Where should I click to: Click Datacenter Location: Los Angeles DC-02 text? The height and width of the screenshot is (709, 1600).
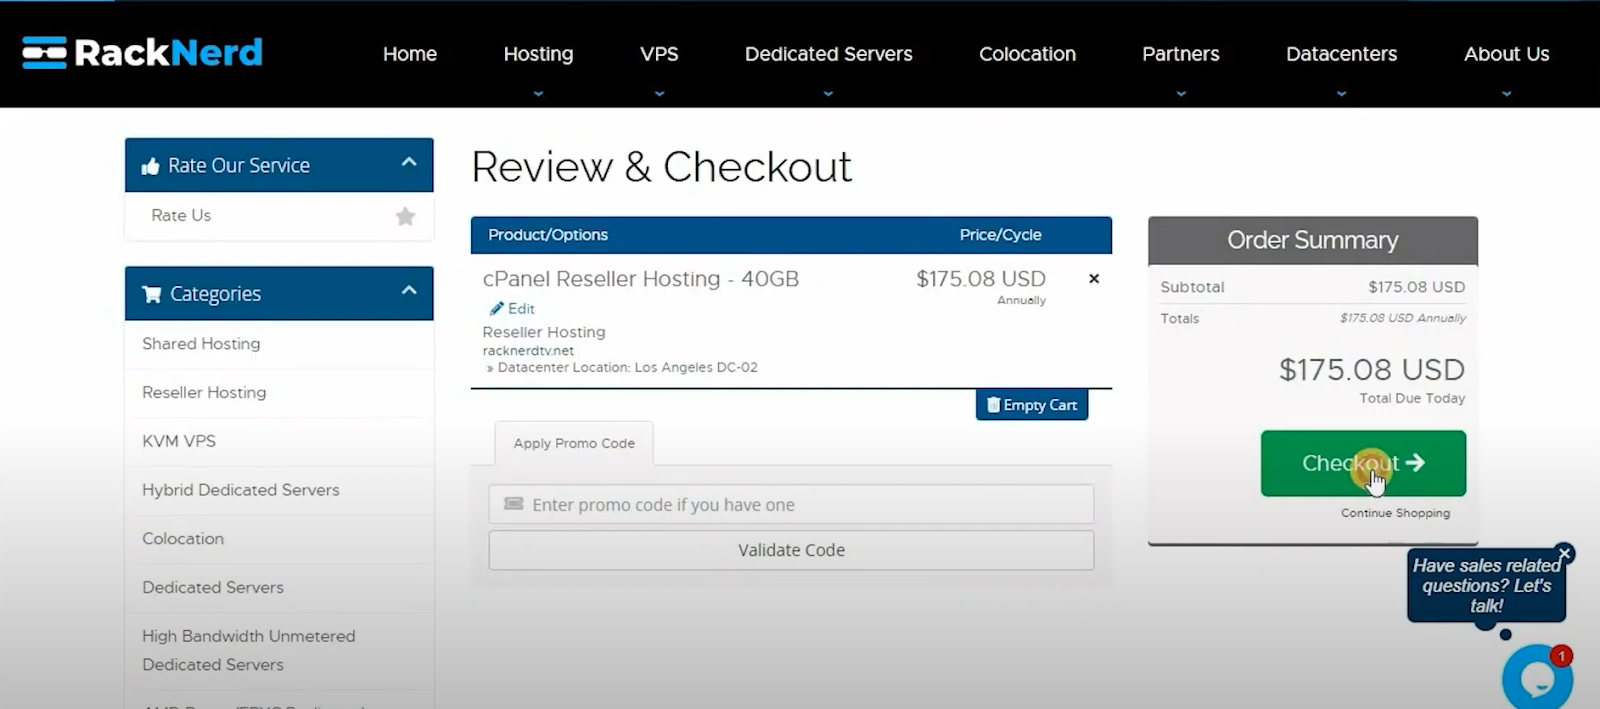[627, 368]
